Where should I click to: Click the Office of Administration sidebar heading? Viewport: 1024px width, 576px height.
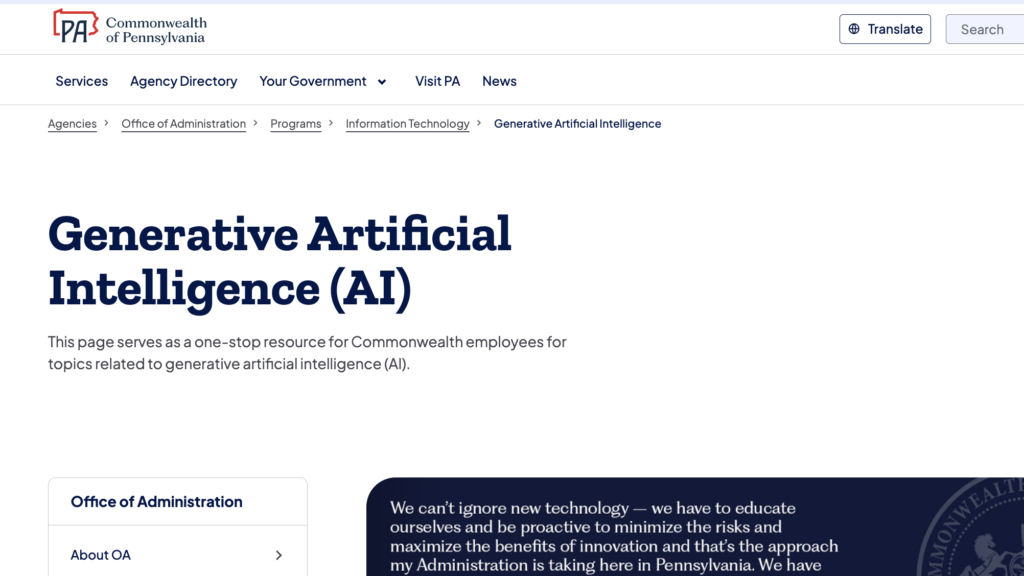[157, 502]
